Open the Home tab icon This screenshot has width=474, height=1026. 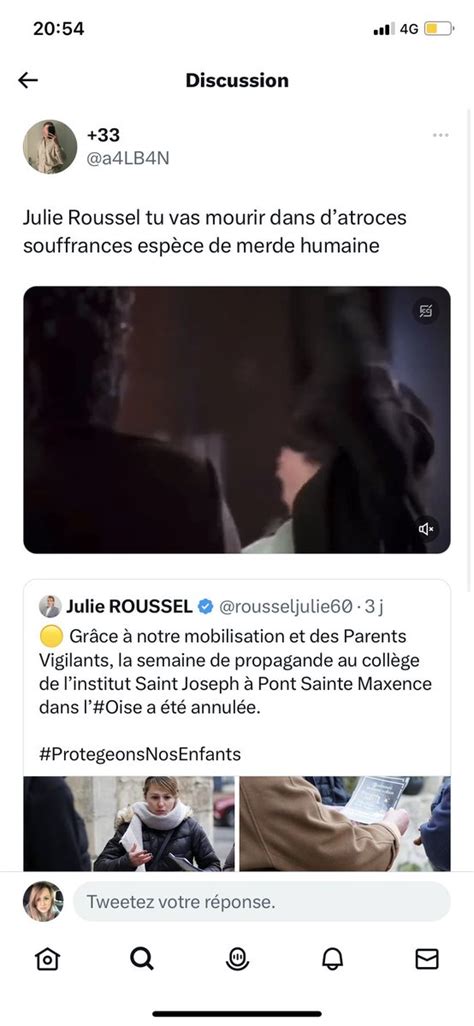click(47, 959)
